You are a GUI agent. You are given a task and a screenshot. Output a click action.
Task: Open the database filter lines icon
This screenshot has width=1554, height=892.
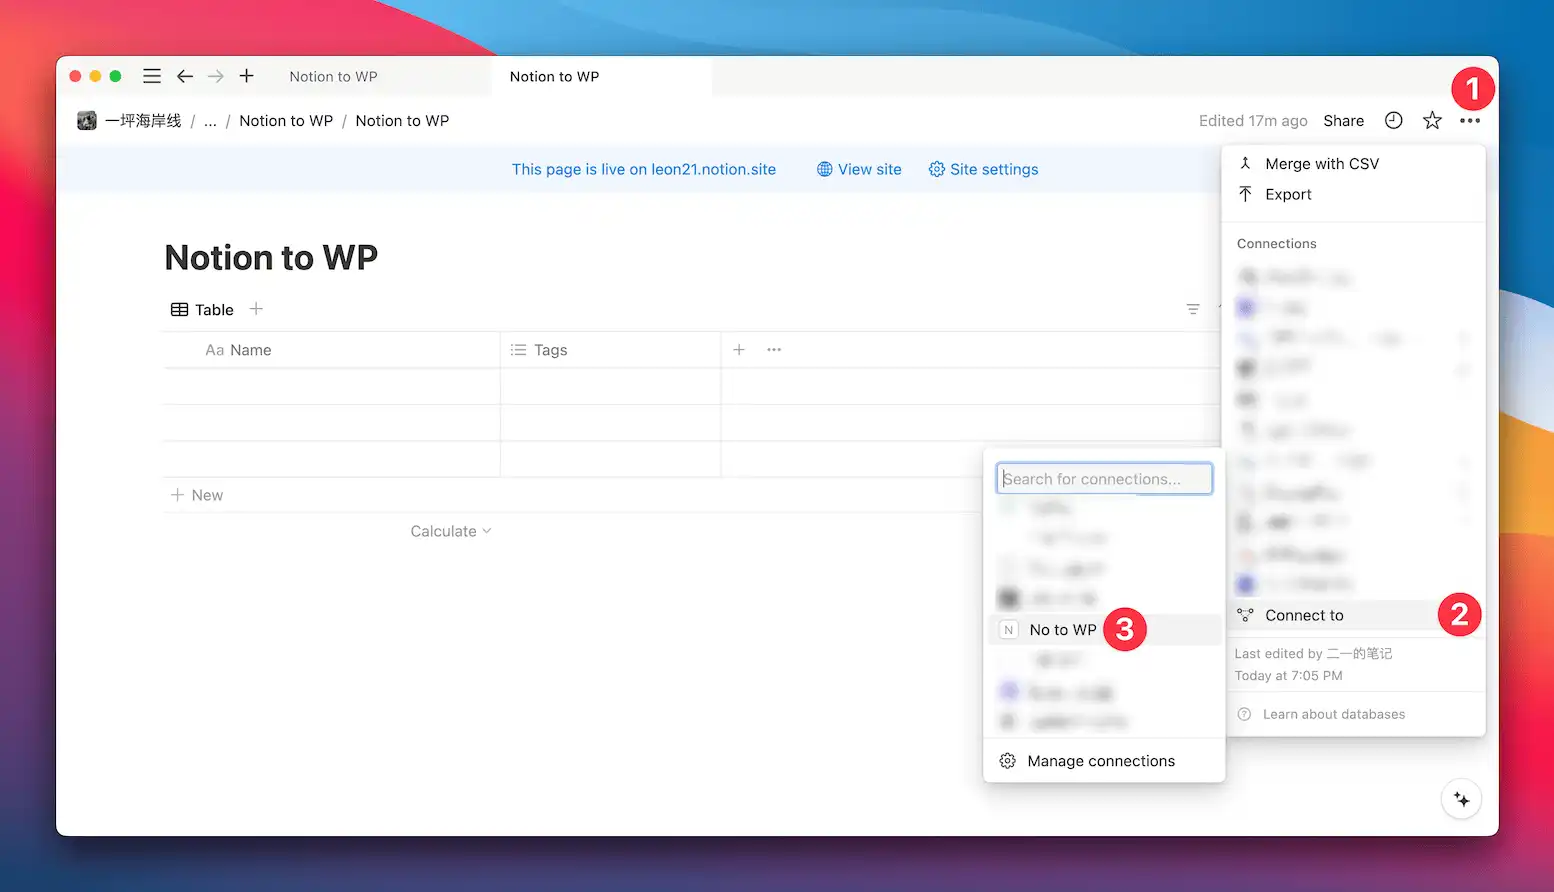coord(1192,310)
